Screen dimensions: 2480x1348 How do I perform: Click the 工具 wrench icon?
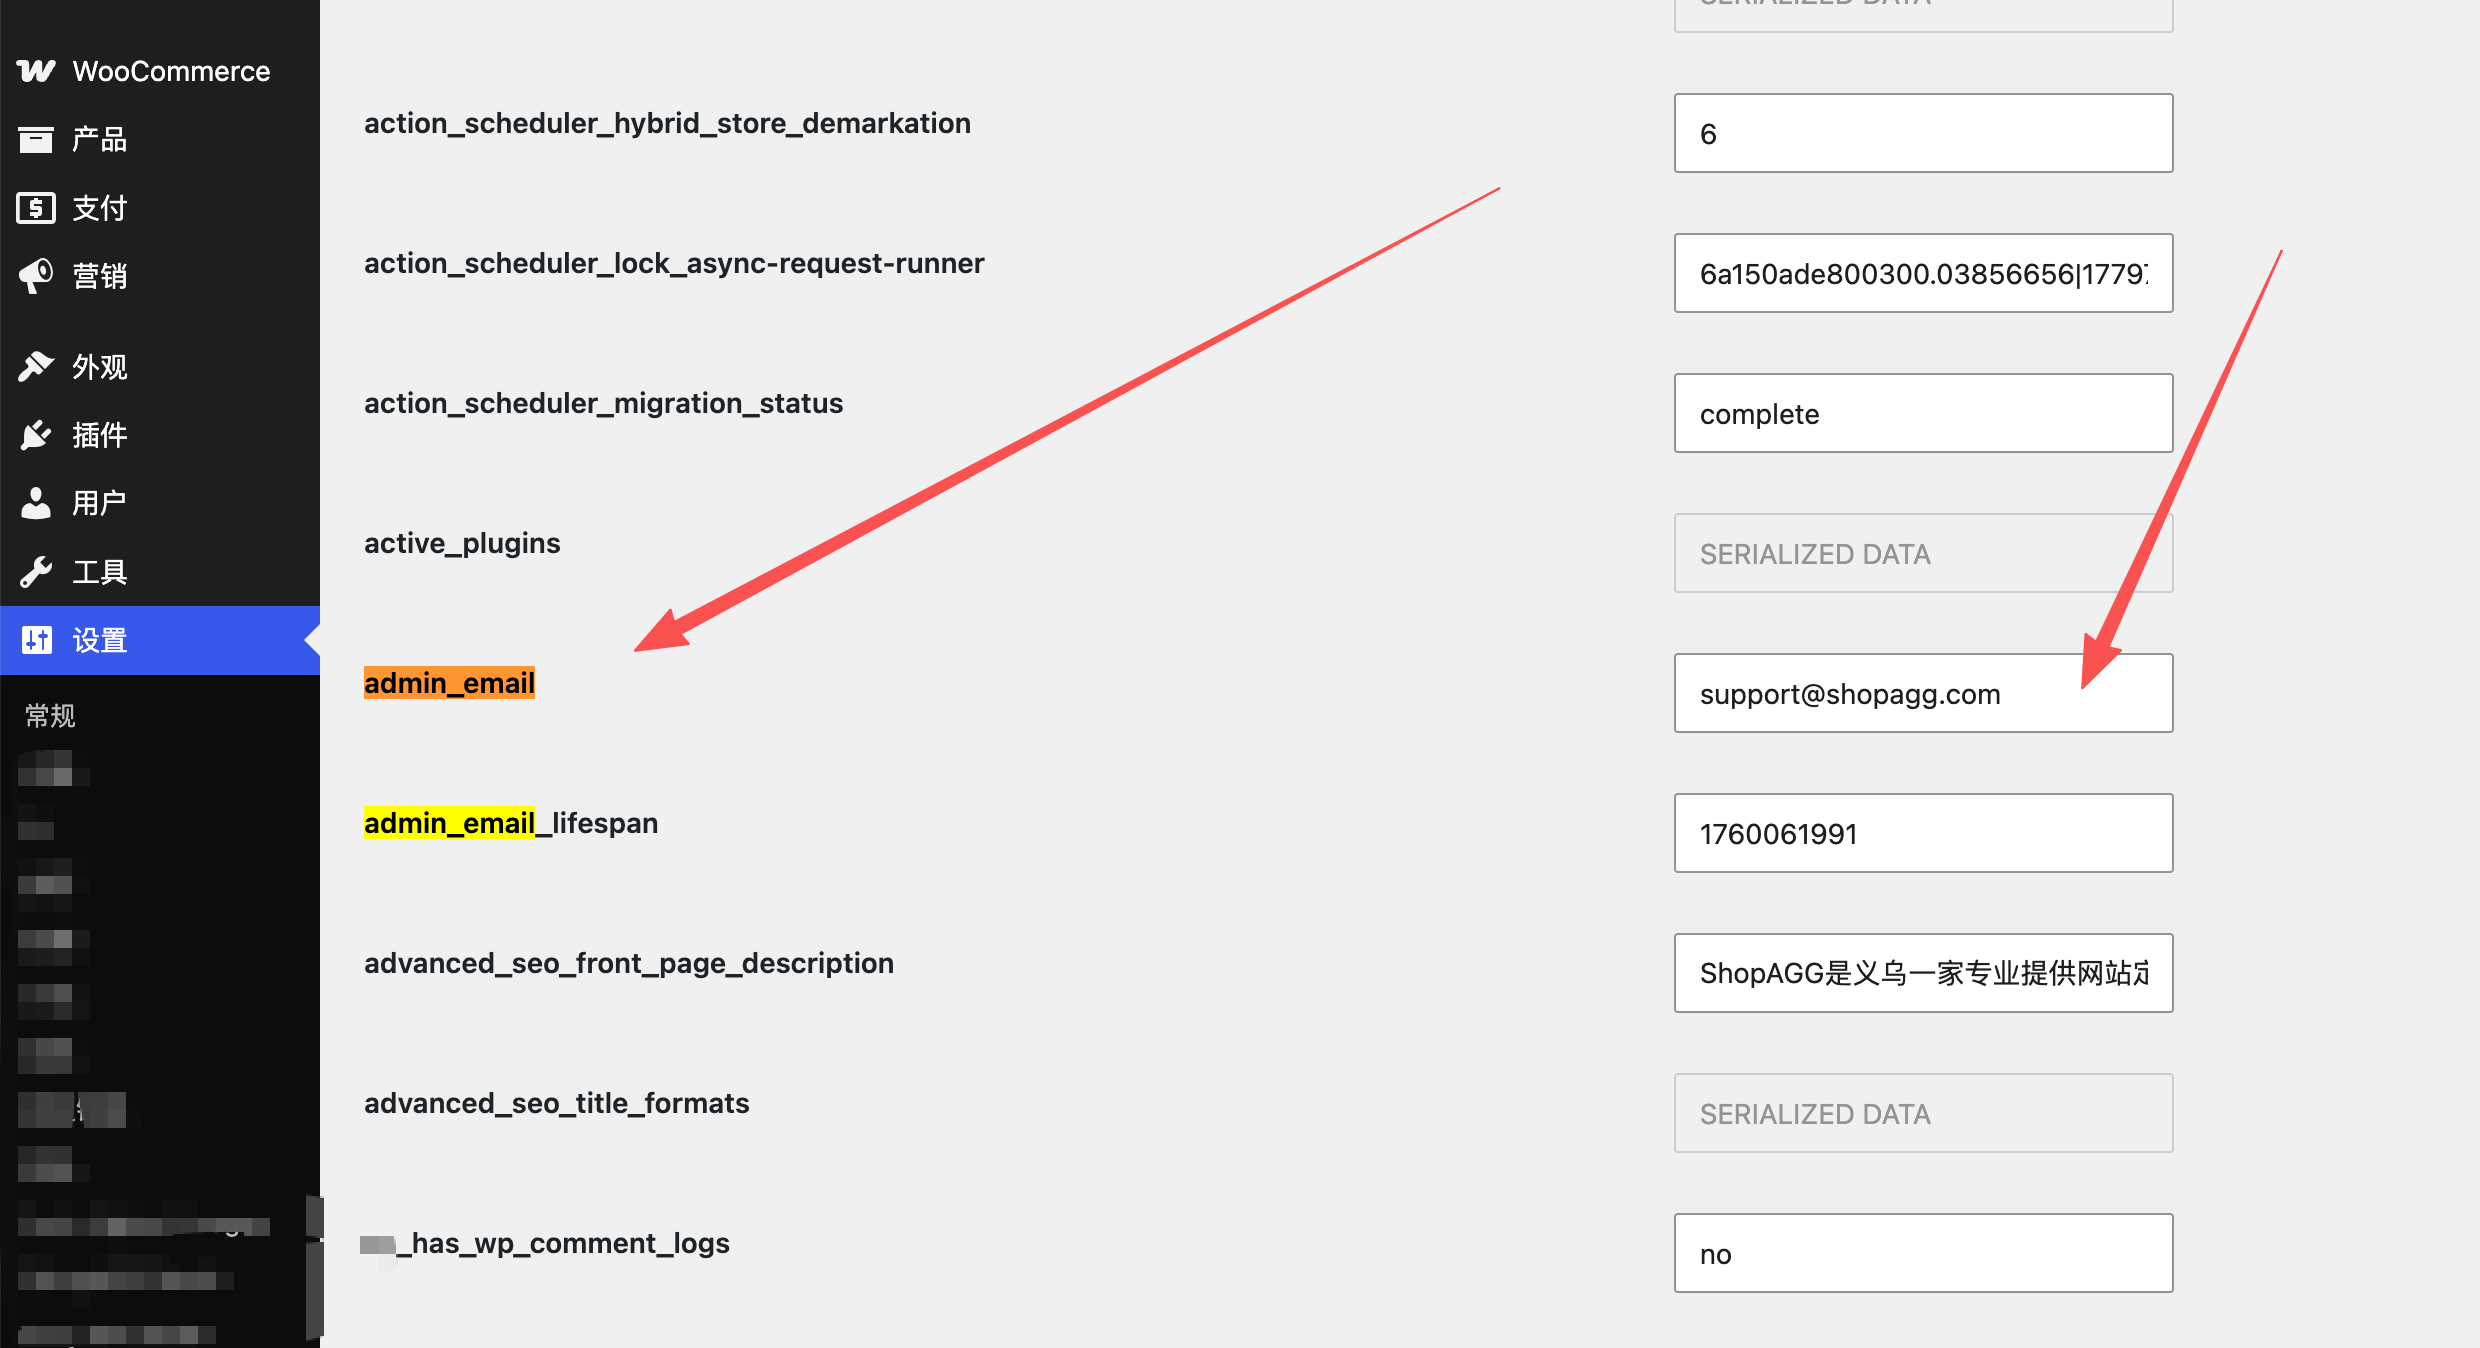tap(36, 572)
